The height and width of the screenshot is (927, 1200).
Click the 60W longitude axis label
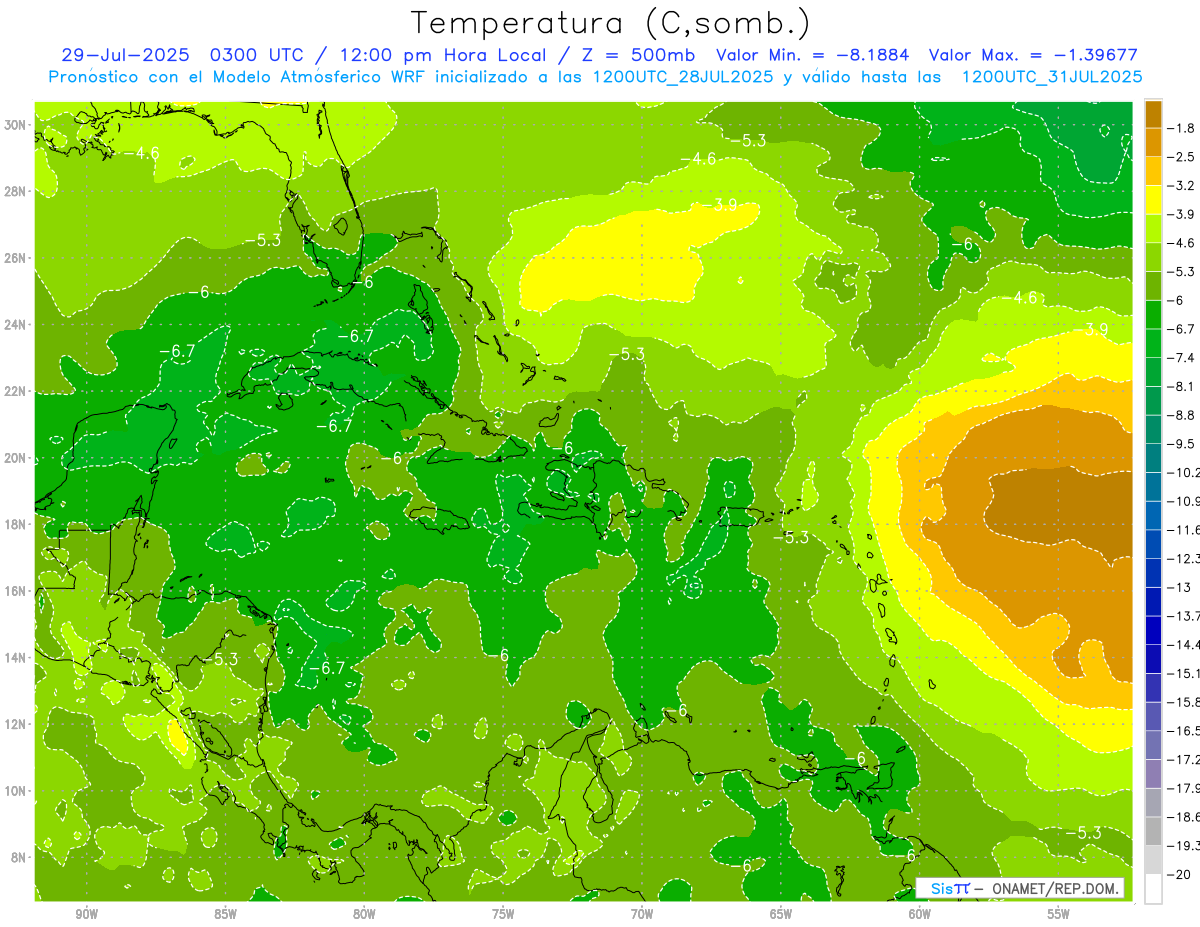click(920, 914)
